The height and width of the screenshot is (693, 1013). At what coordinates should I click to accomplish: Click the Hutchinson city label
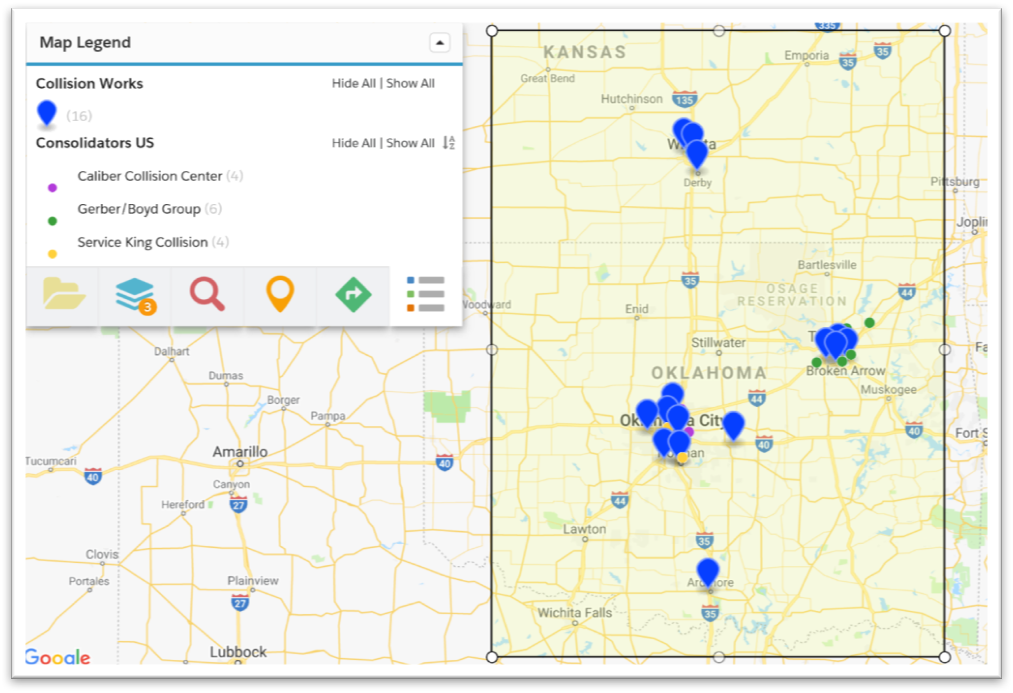pyautogui.click(x=631, y=99)
